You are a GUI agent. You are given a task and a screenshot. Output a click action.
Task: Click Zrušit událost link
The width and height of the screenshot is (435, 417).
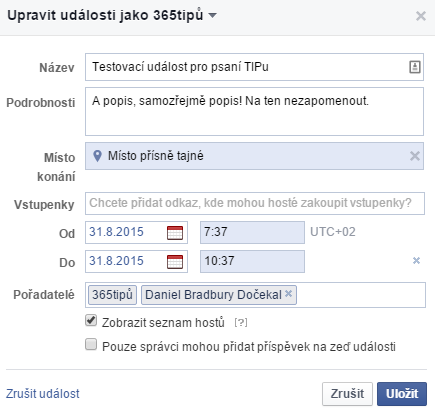(43, 394)
